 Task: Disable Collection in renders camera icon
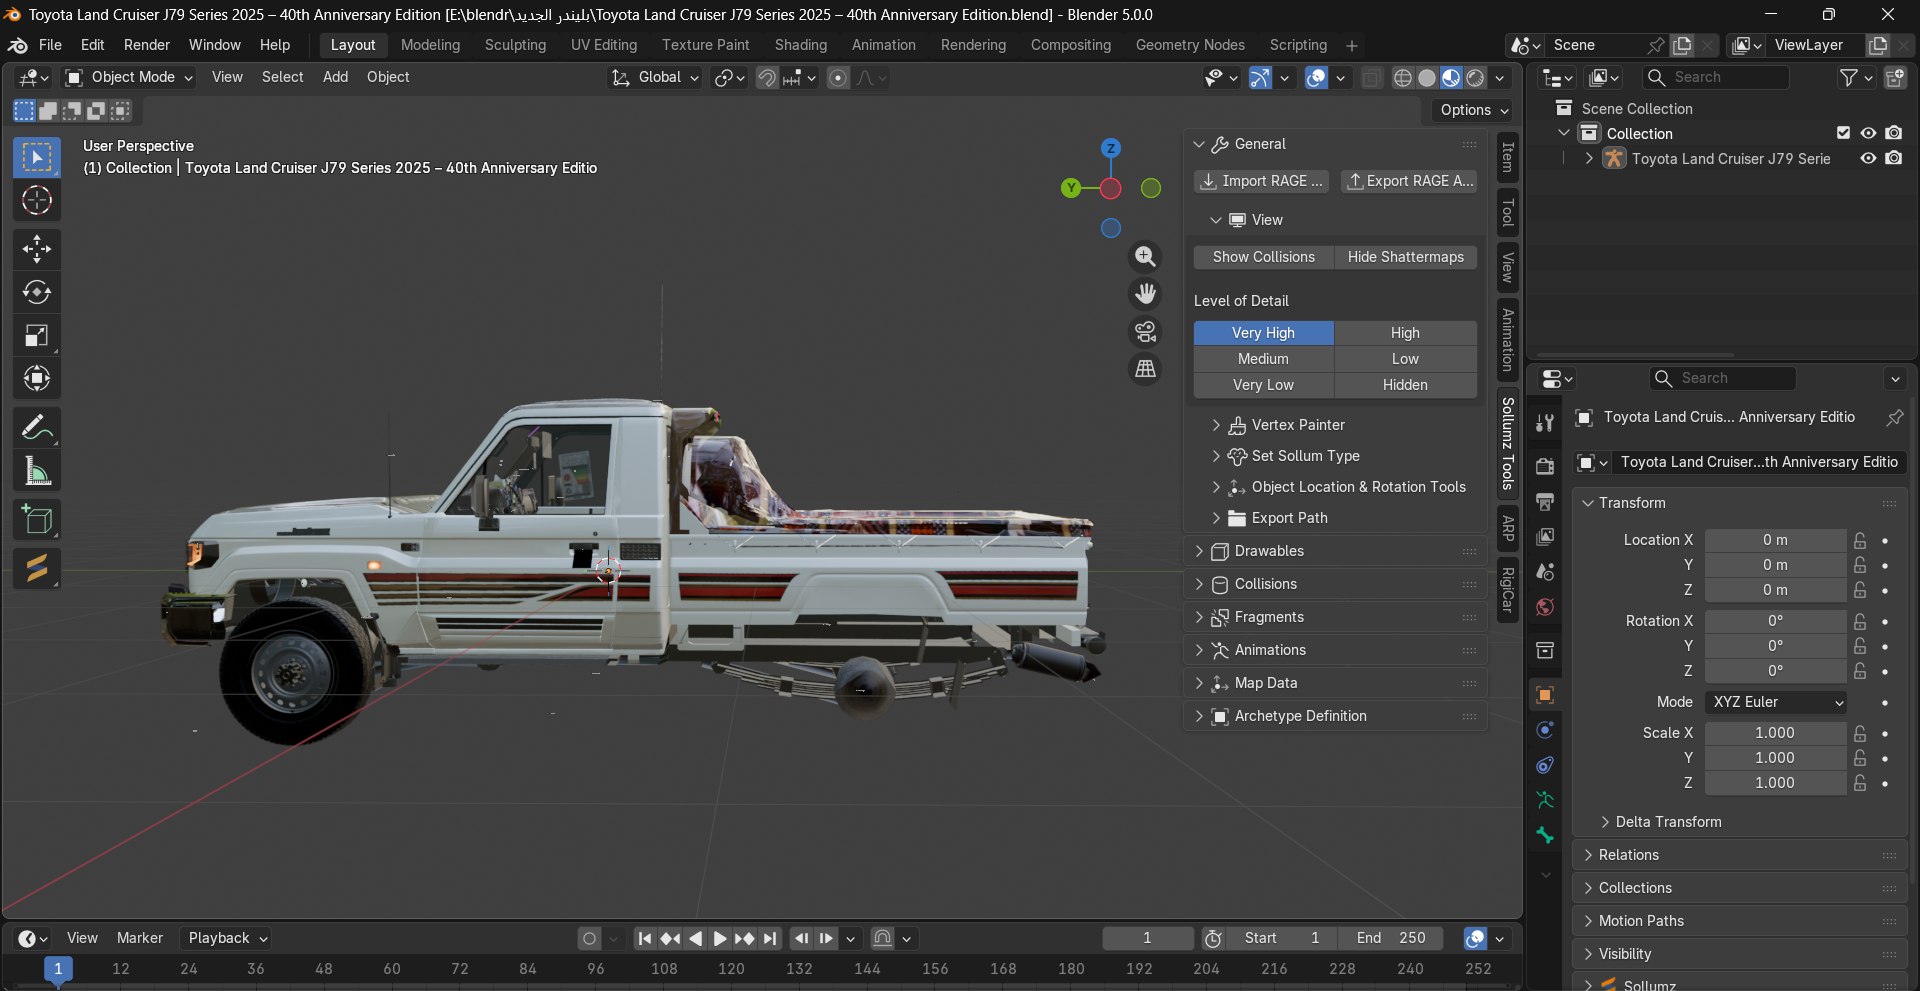(1894, 133)
